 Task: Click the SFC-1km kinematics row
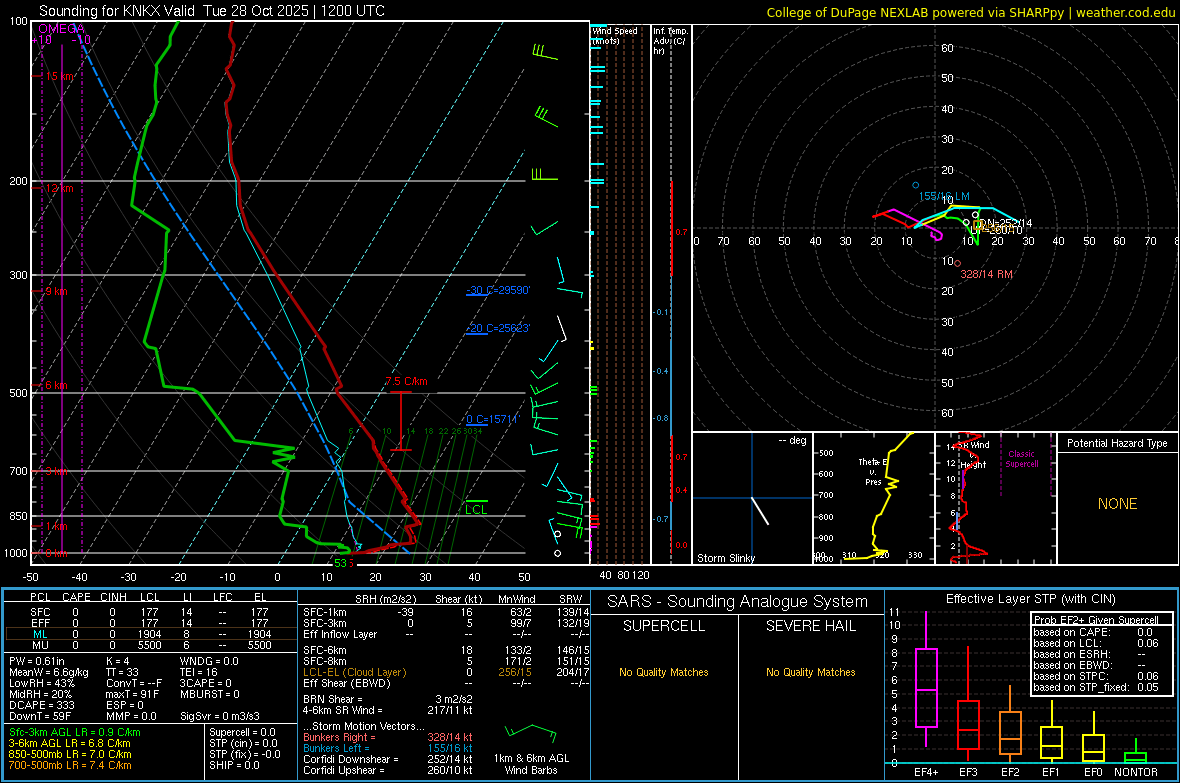pos(446,613)
